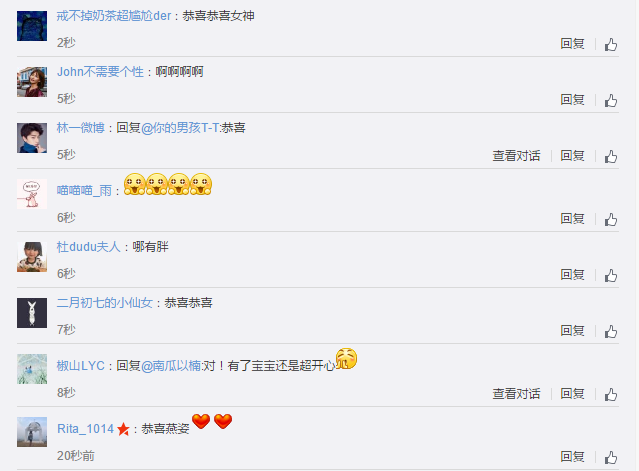
Task: Like 二月初七的小仙女's comment
Action: coord(610,331)
